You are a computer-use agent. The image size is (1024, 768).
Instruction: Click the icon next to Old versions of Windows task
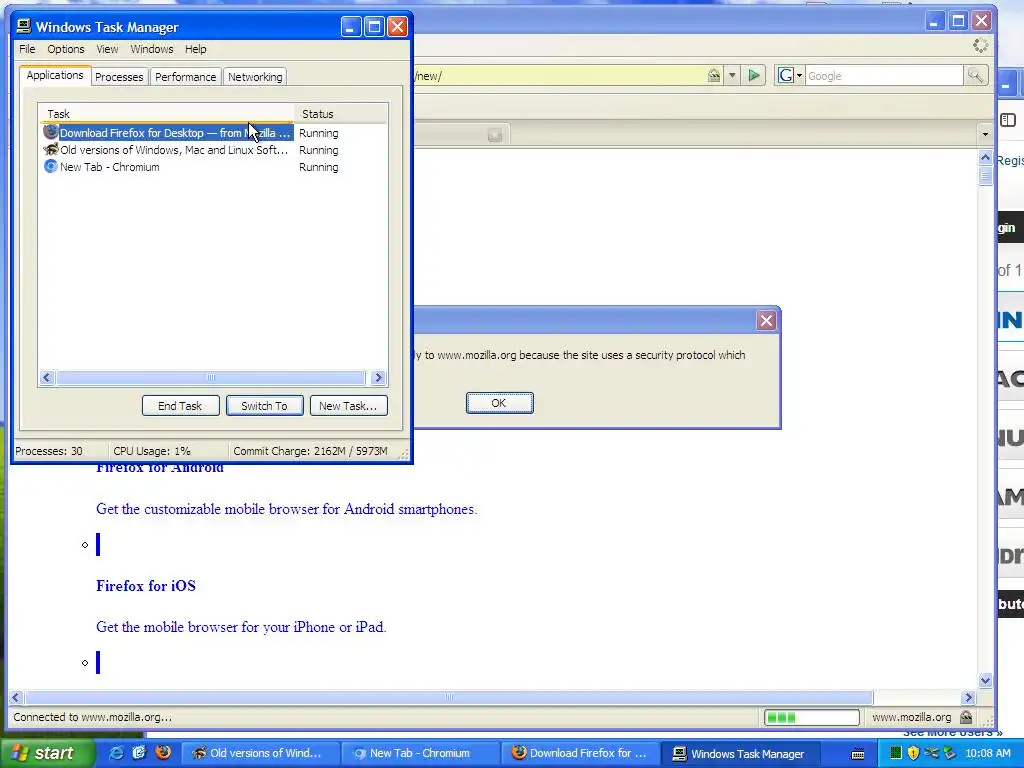click(x=50, y=150)
